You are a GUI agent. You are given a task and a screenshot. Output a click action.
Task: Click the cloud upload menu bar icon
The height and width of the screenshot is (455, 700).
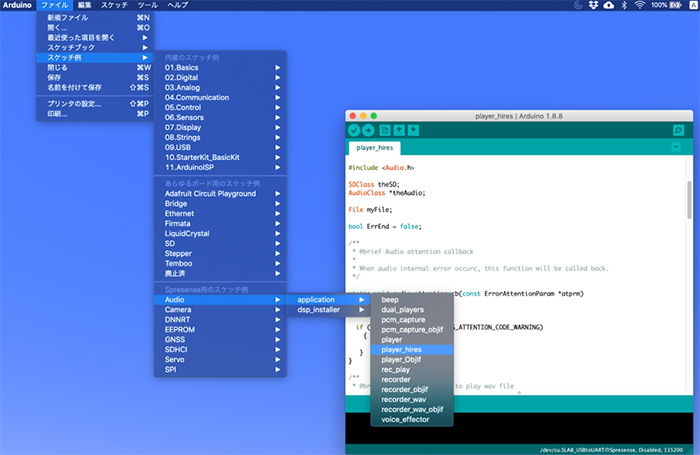608,5
